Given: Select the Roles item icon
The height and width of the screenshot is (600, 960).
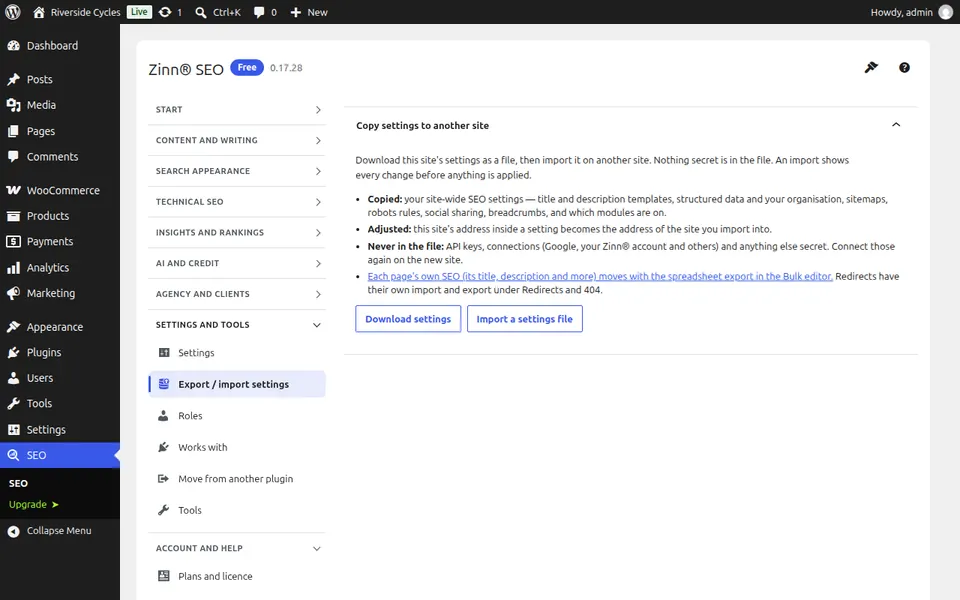Looking at the screenshot, I should pyautogui.click(x=163, y=416).
